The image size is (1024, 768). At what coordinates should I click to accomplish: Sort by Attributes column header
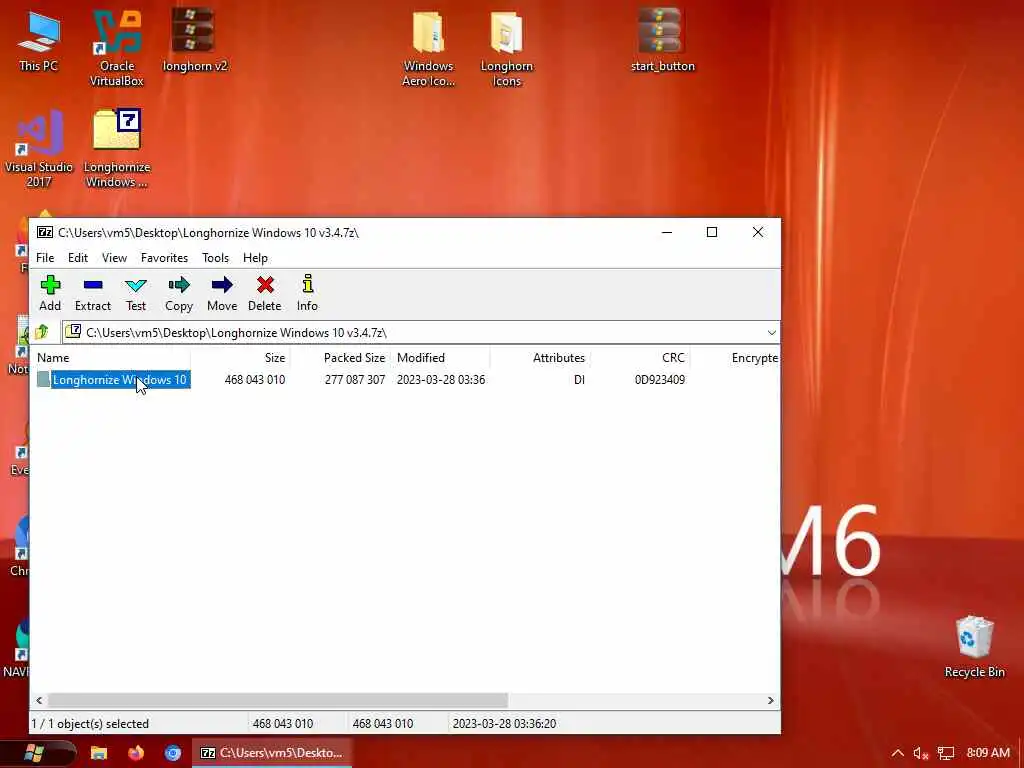point(540,358)
